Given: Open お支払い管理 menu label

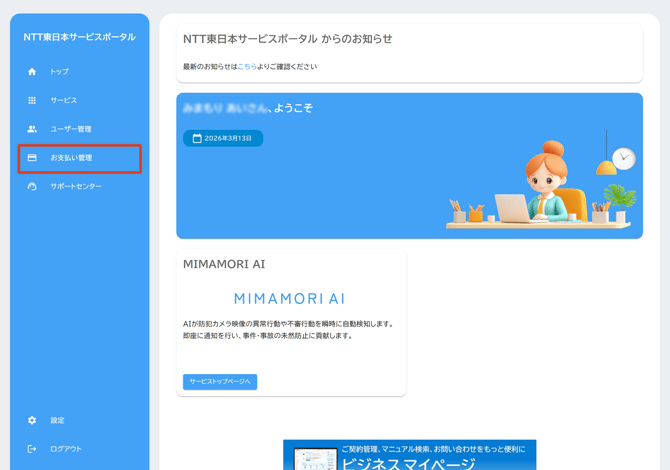Looking at the screenshot, I should point(72,158).
